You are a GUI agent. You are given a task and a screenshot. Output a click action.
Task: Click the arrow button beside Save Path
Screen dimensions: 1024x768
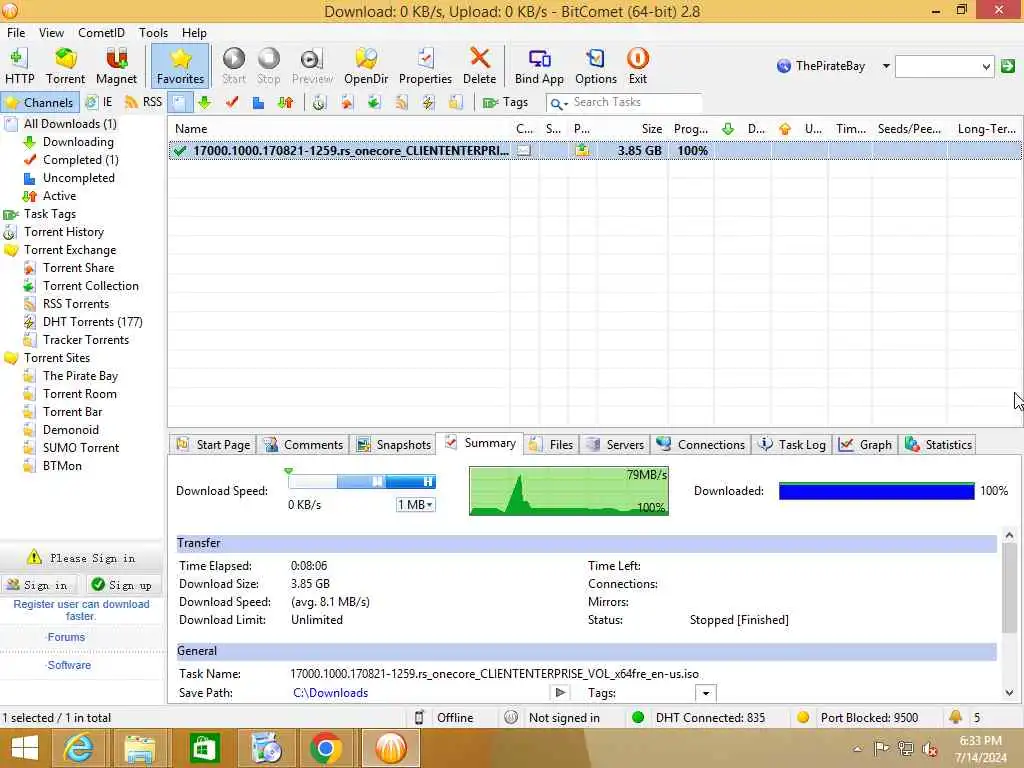pos(560,692)
